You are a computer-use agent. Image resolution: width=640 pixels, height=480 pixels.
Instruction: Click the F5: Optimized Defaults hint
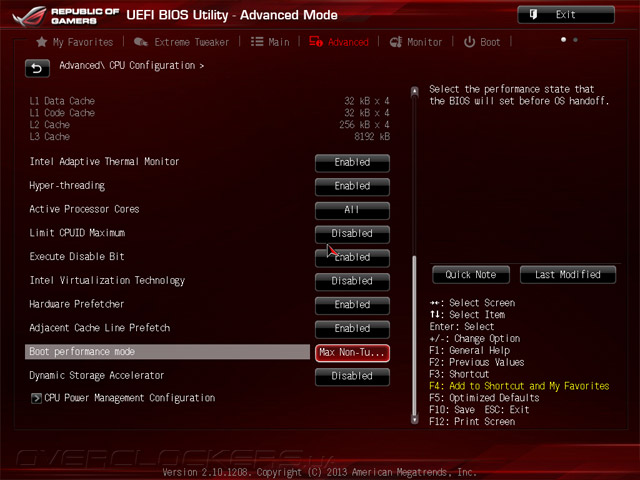pos(484,398)
